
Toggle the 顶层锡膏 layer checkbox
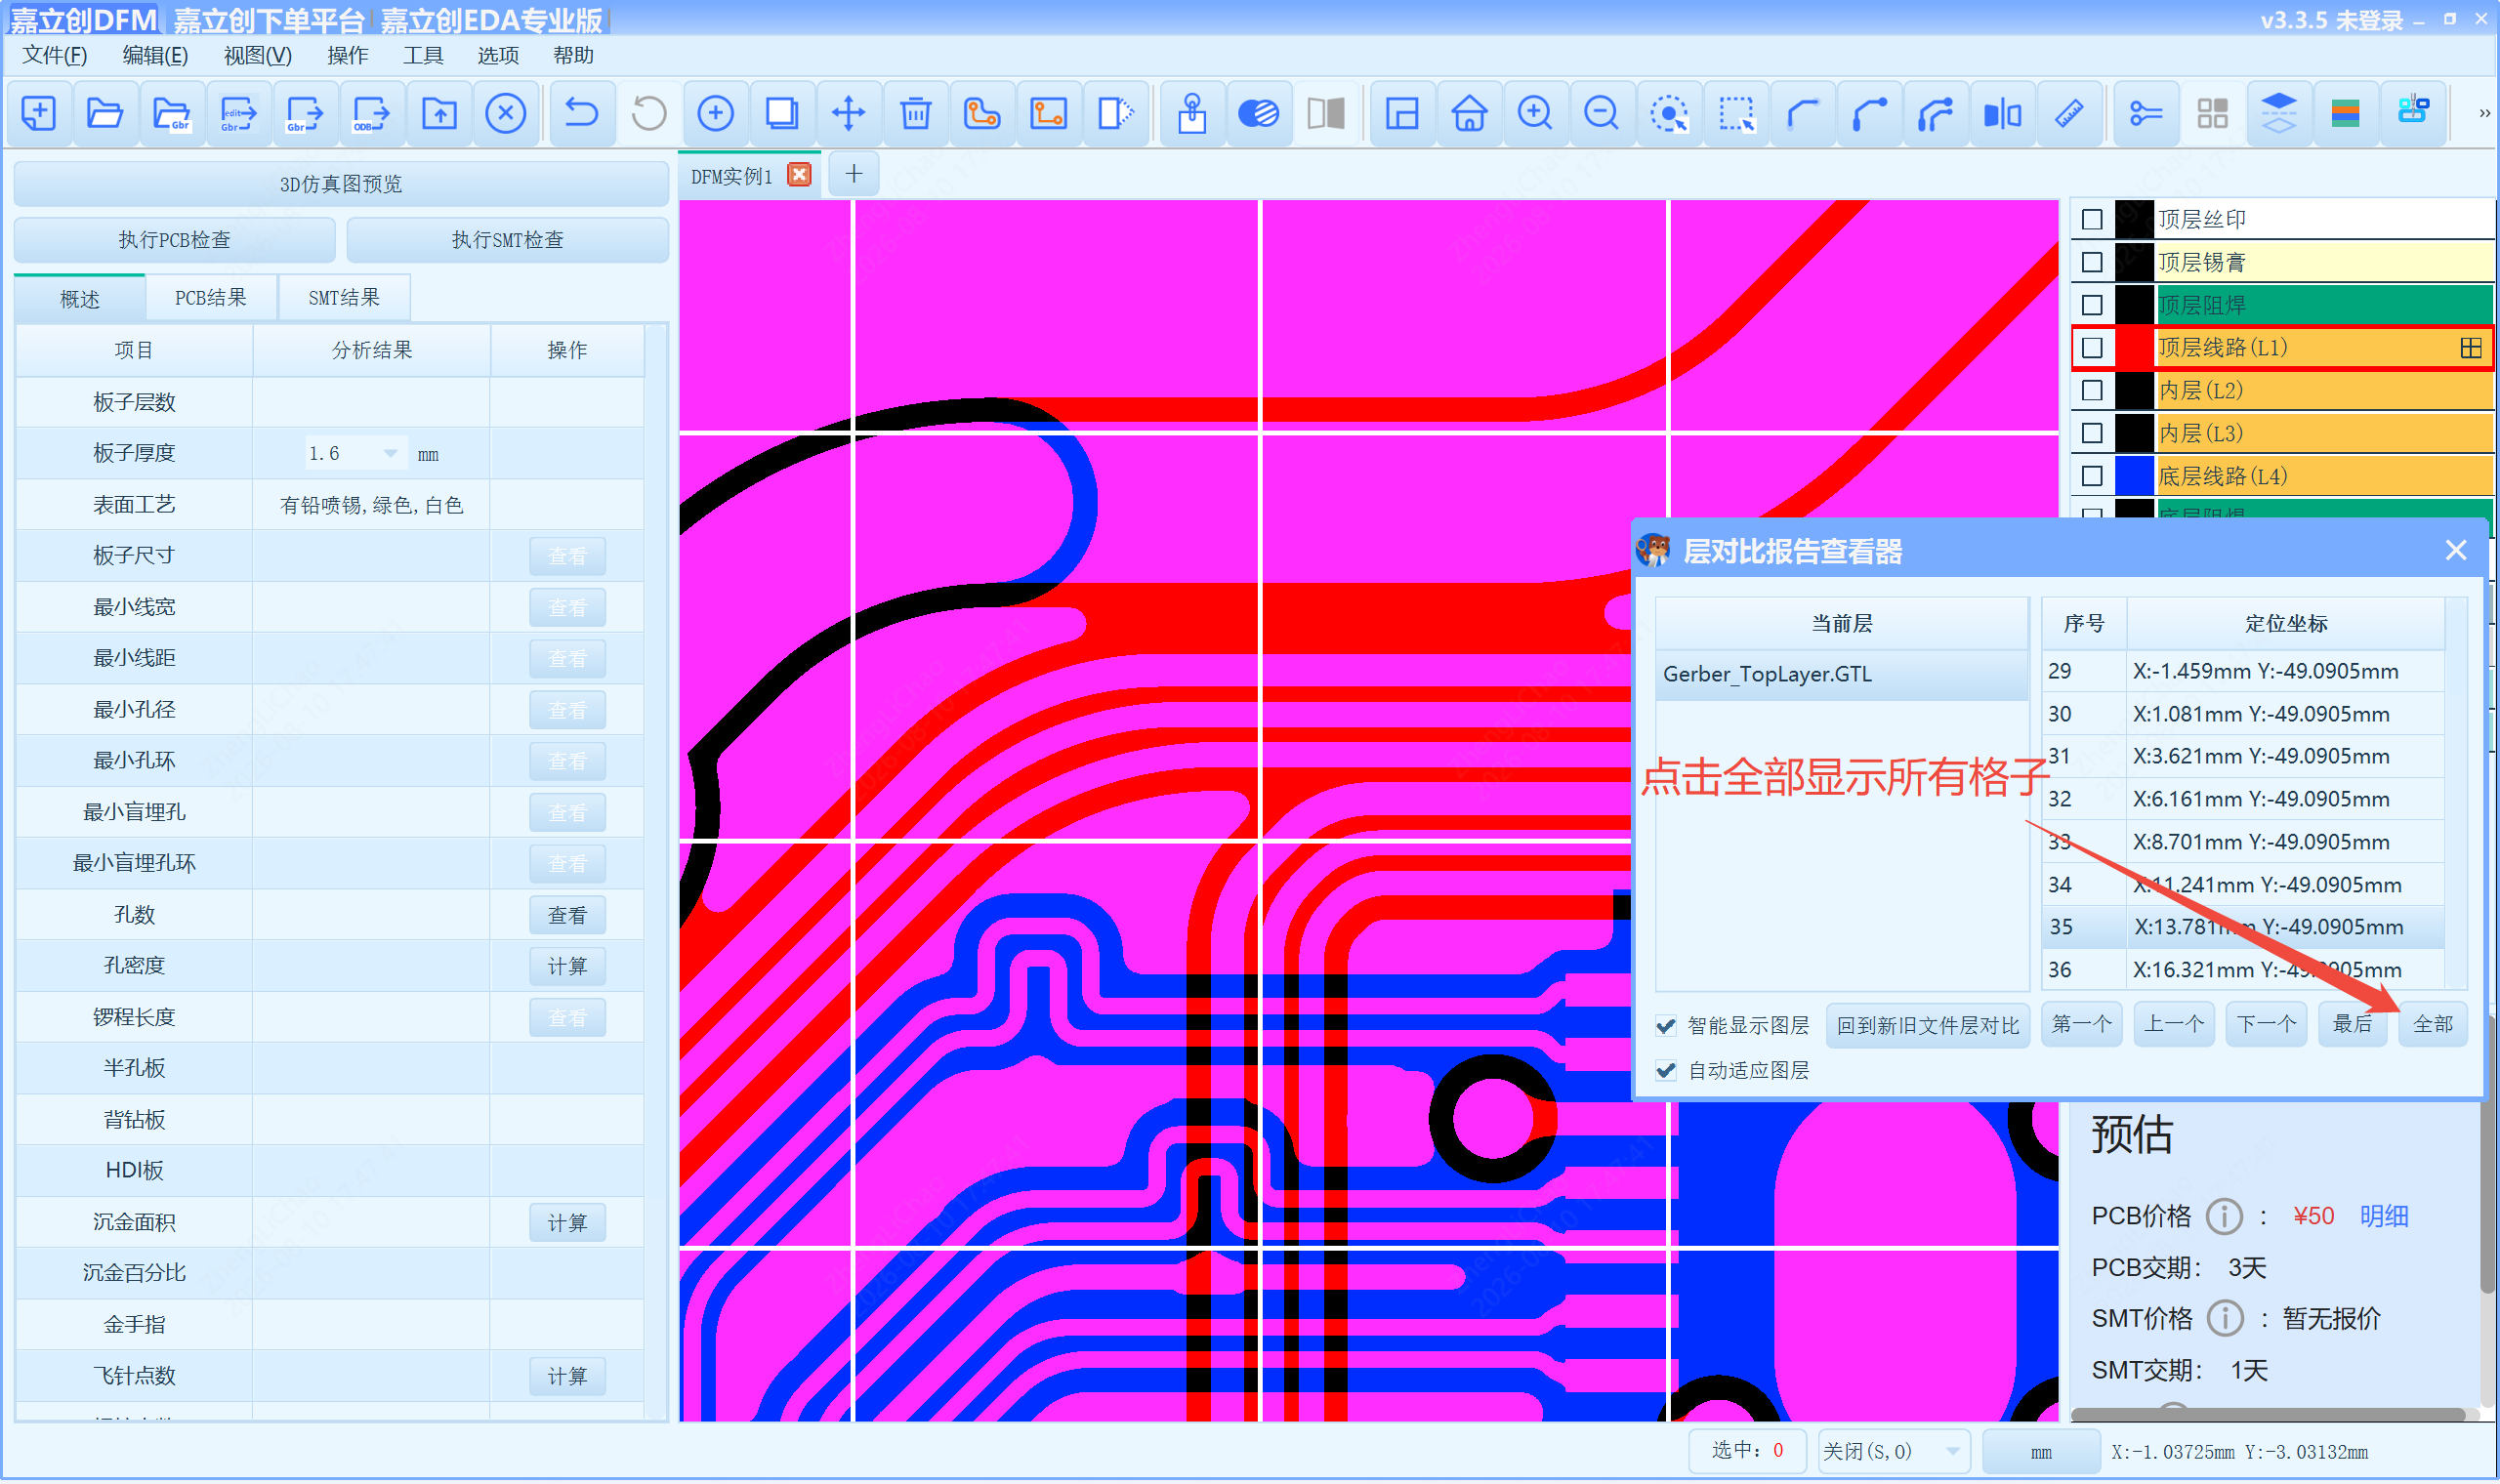[x=2092, y=263]
